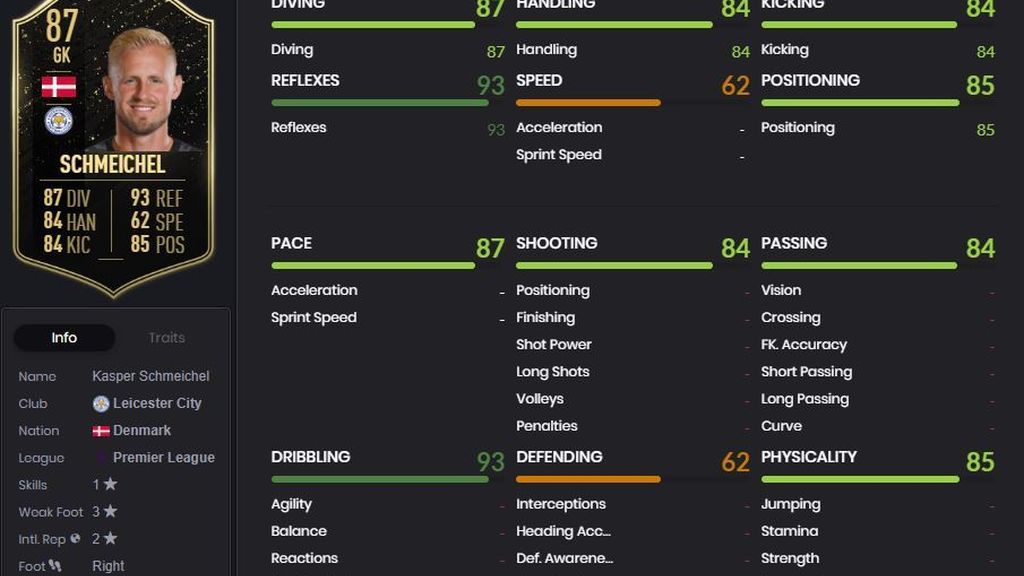Image resolution: width=1024 pixels, height=576 pixels.
Task: Click the Denmark flag icon beside Nation
Action: [x=101, y=431]
